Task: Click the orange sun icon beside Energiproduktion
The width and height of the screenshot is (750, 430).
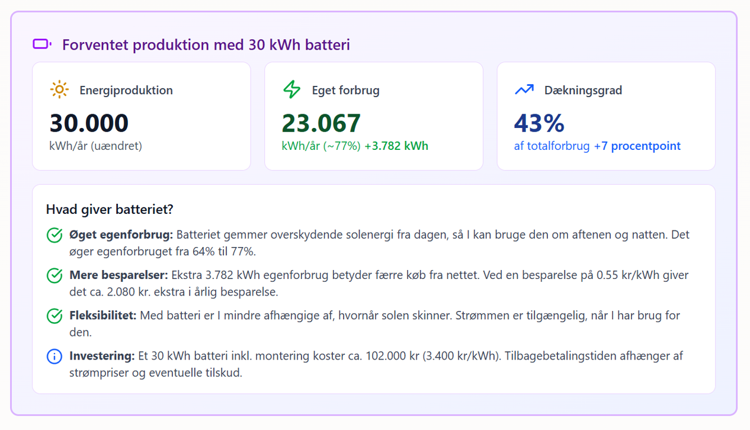Action: point(59,89)
